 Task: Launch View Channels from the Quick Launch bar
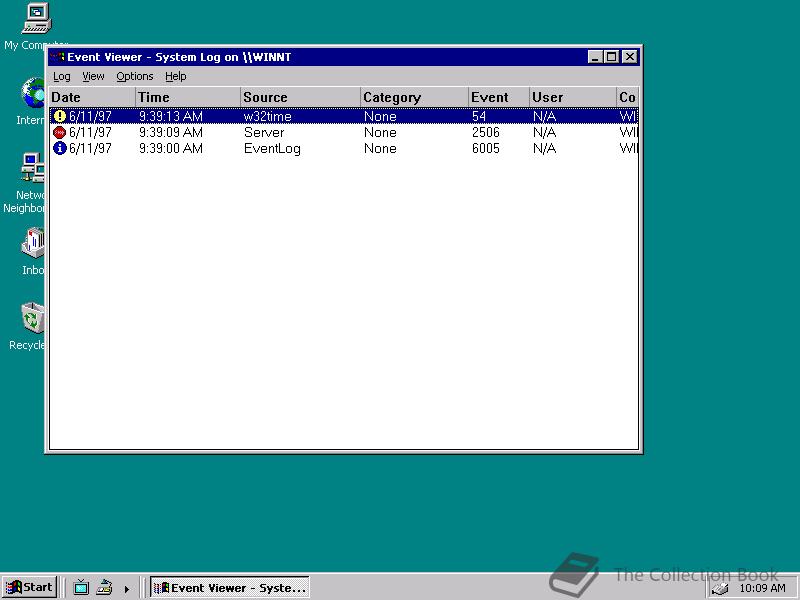tap(81, 587)
